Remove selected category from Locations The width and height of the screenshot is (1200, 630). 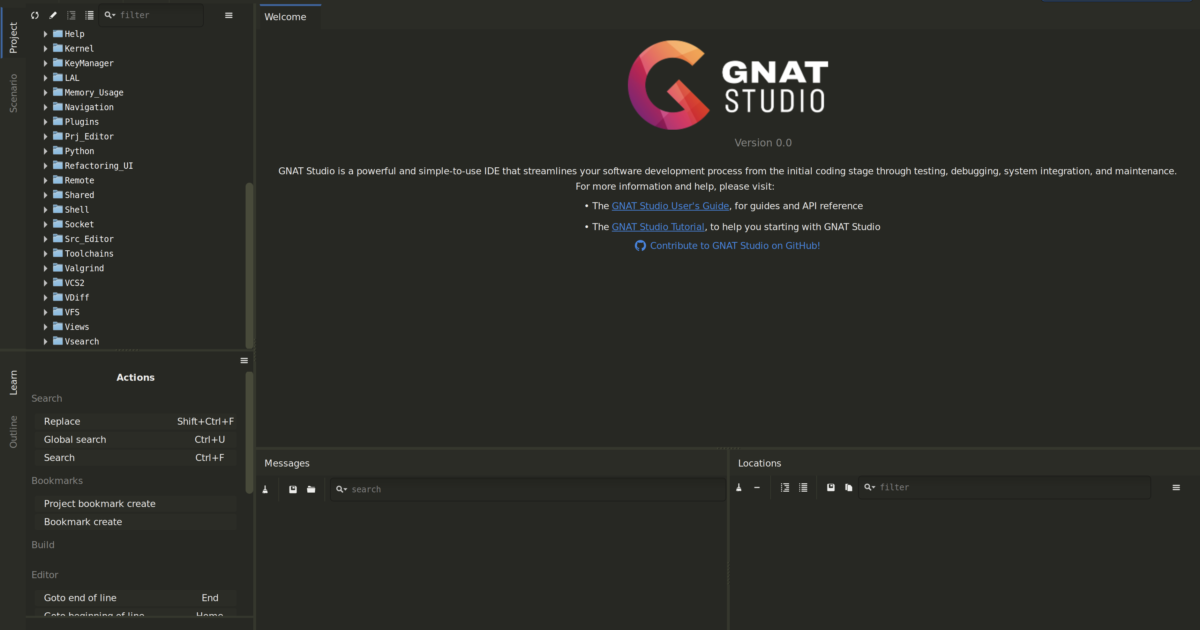pyautogui.click(x=757, y=488)
